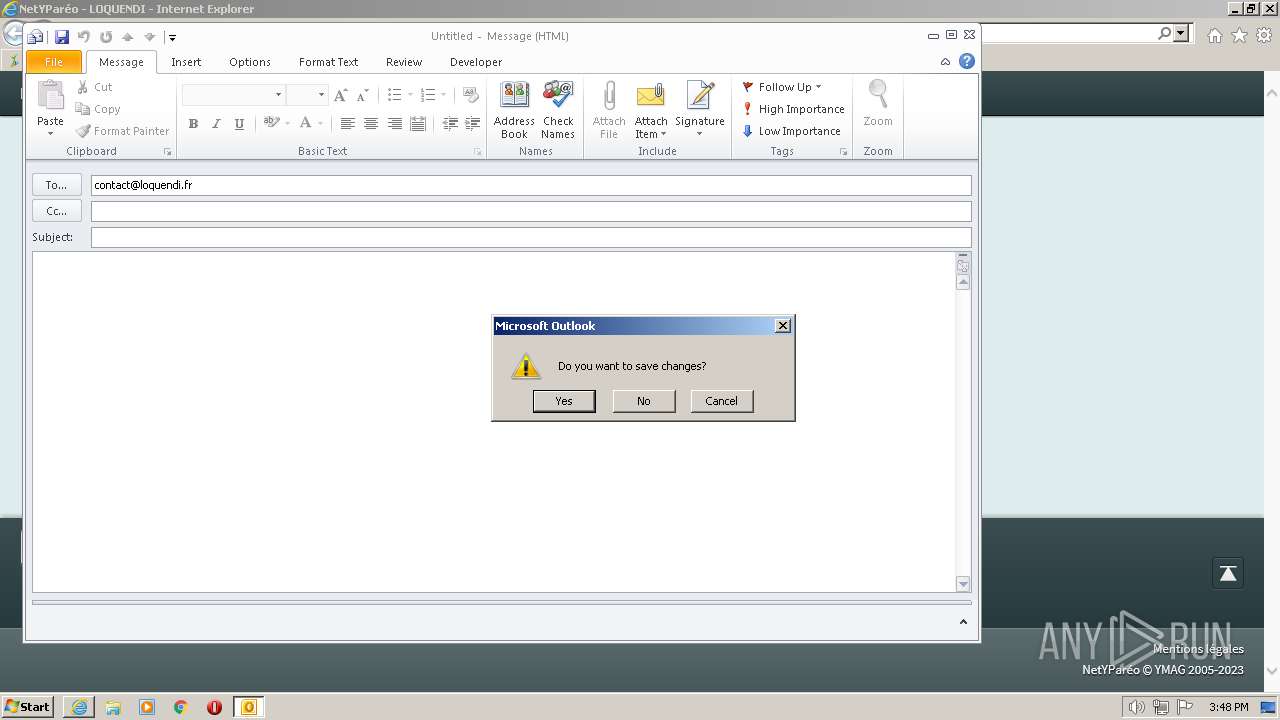Click Yes to save changes
1280x720 pixels.
564,401
